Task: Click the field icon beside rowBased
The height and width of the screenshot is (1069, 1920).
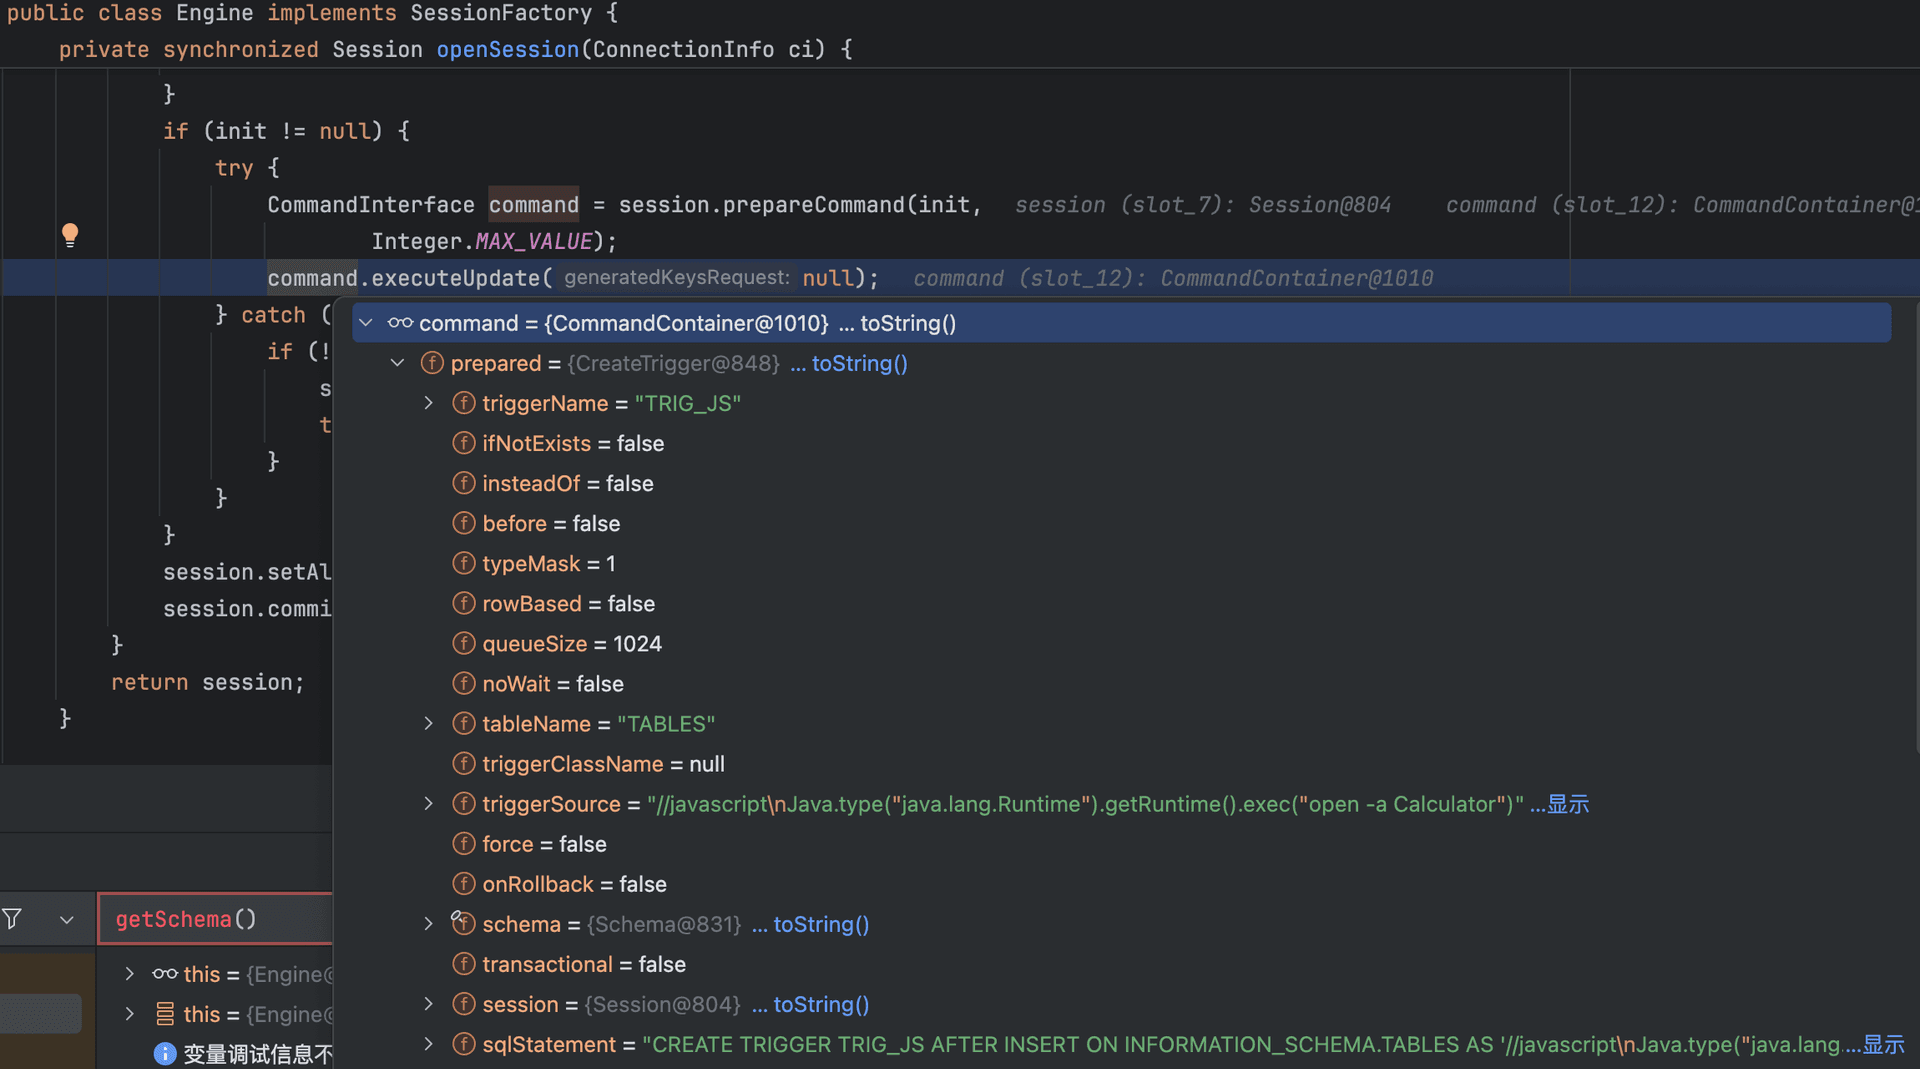Action: (464, 603)
